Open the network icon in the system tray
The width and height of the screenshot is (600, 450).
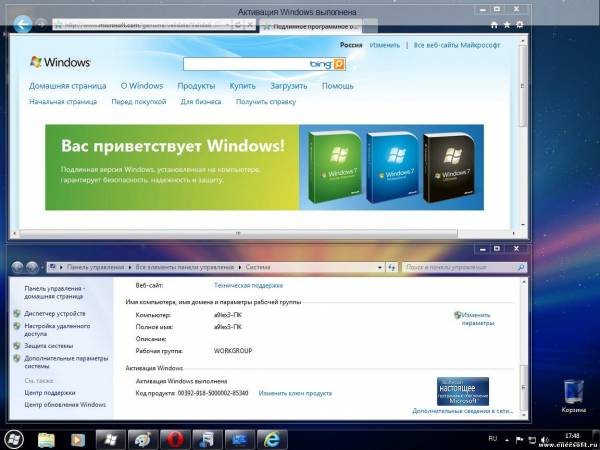(x=532, y=440)
